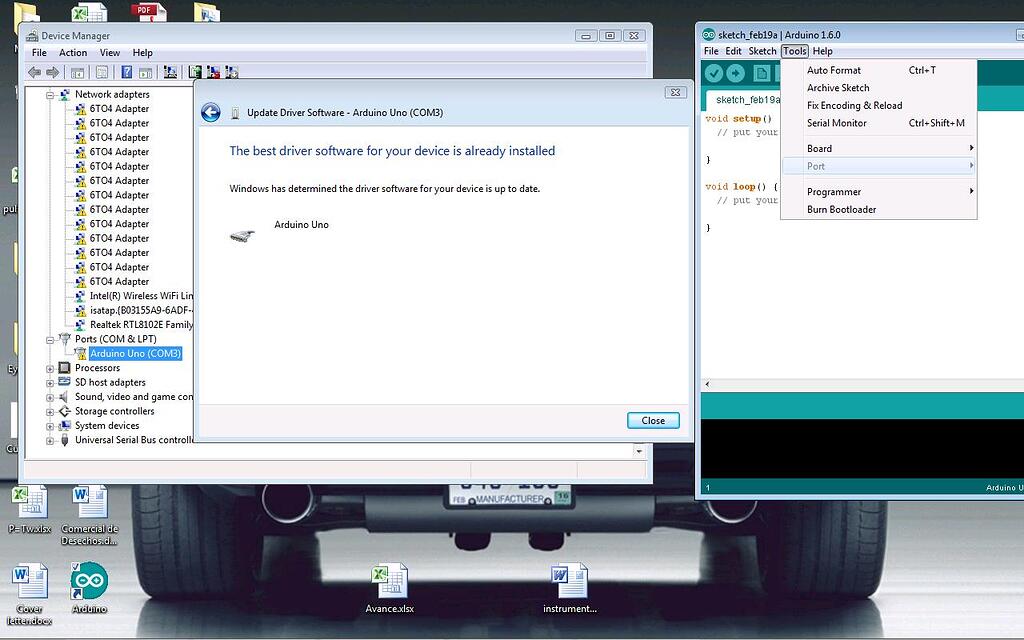Viewport: 1024px width, 640px height.
Task: Collapse the Ports (COM & LPT) node
Action: [50, 340]
